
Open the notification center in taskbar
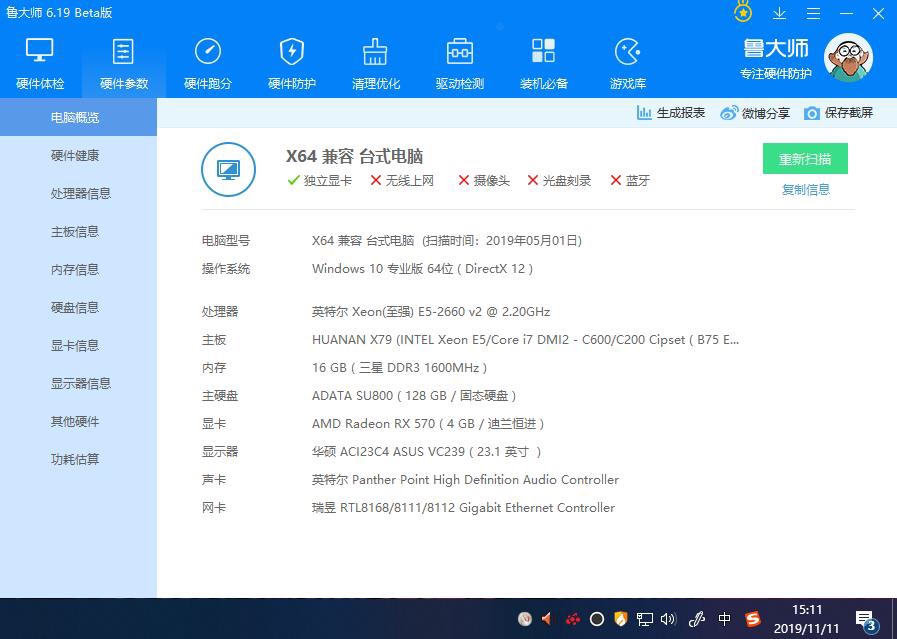click(866, 620)
